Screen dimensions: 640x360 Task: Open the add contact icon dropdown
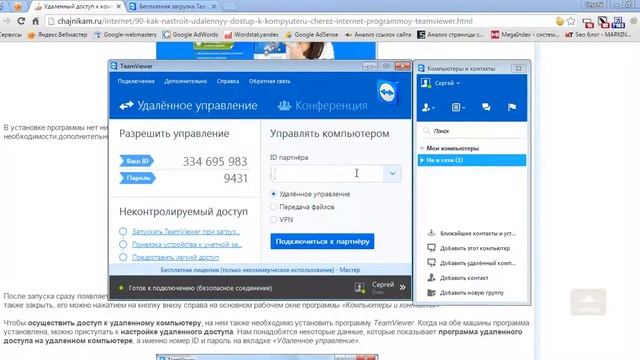click(x=428, y=107)
